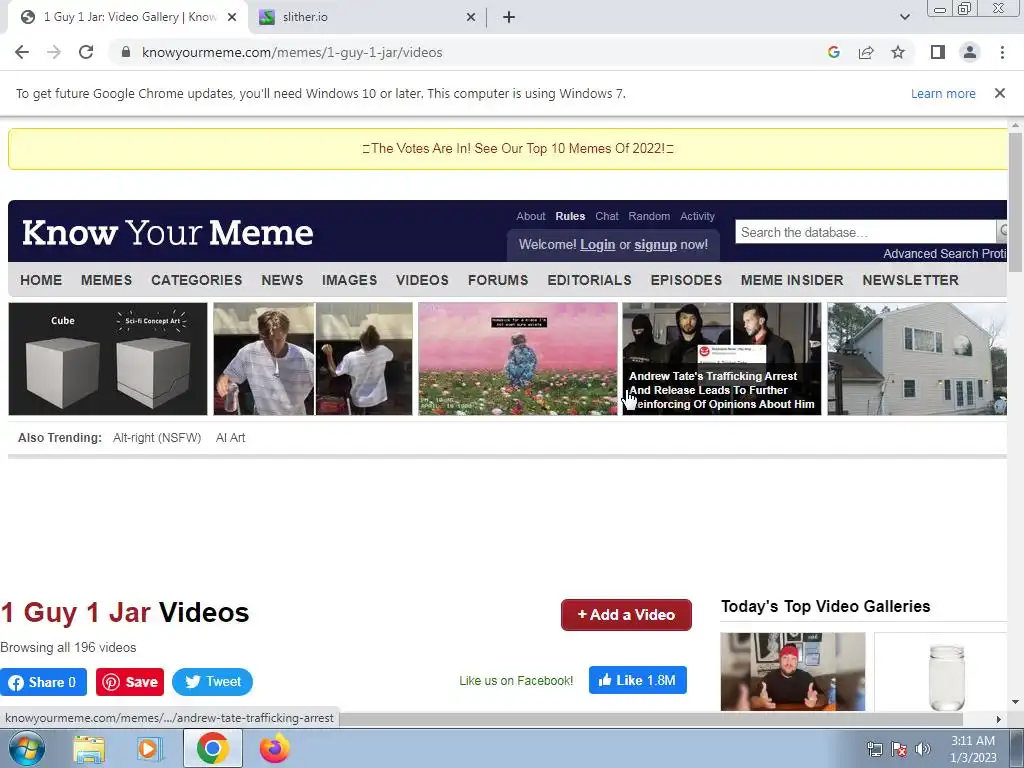1024x768 pixels.
Task: Open the Windows Start menu
Action: coord(27,748)
